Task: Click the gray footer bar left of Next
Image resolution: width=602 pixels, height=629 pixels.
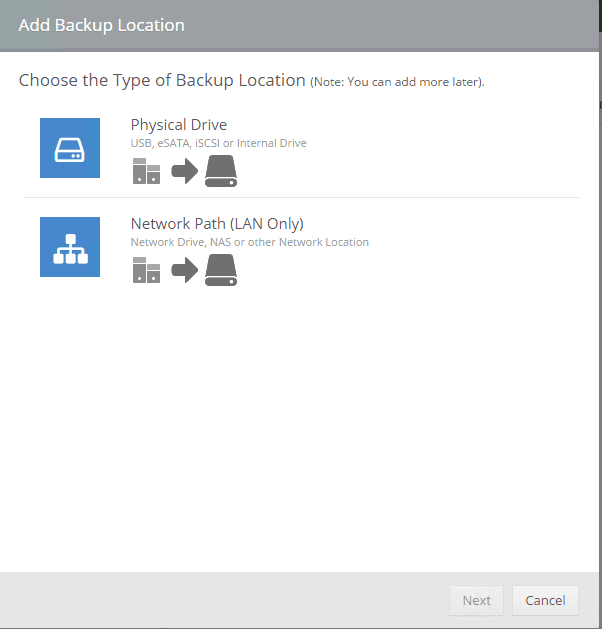Action: click(220, 600)
